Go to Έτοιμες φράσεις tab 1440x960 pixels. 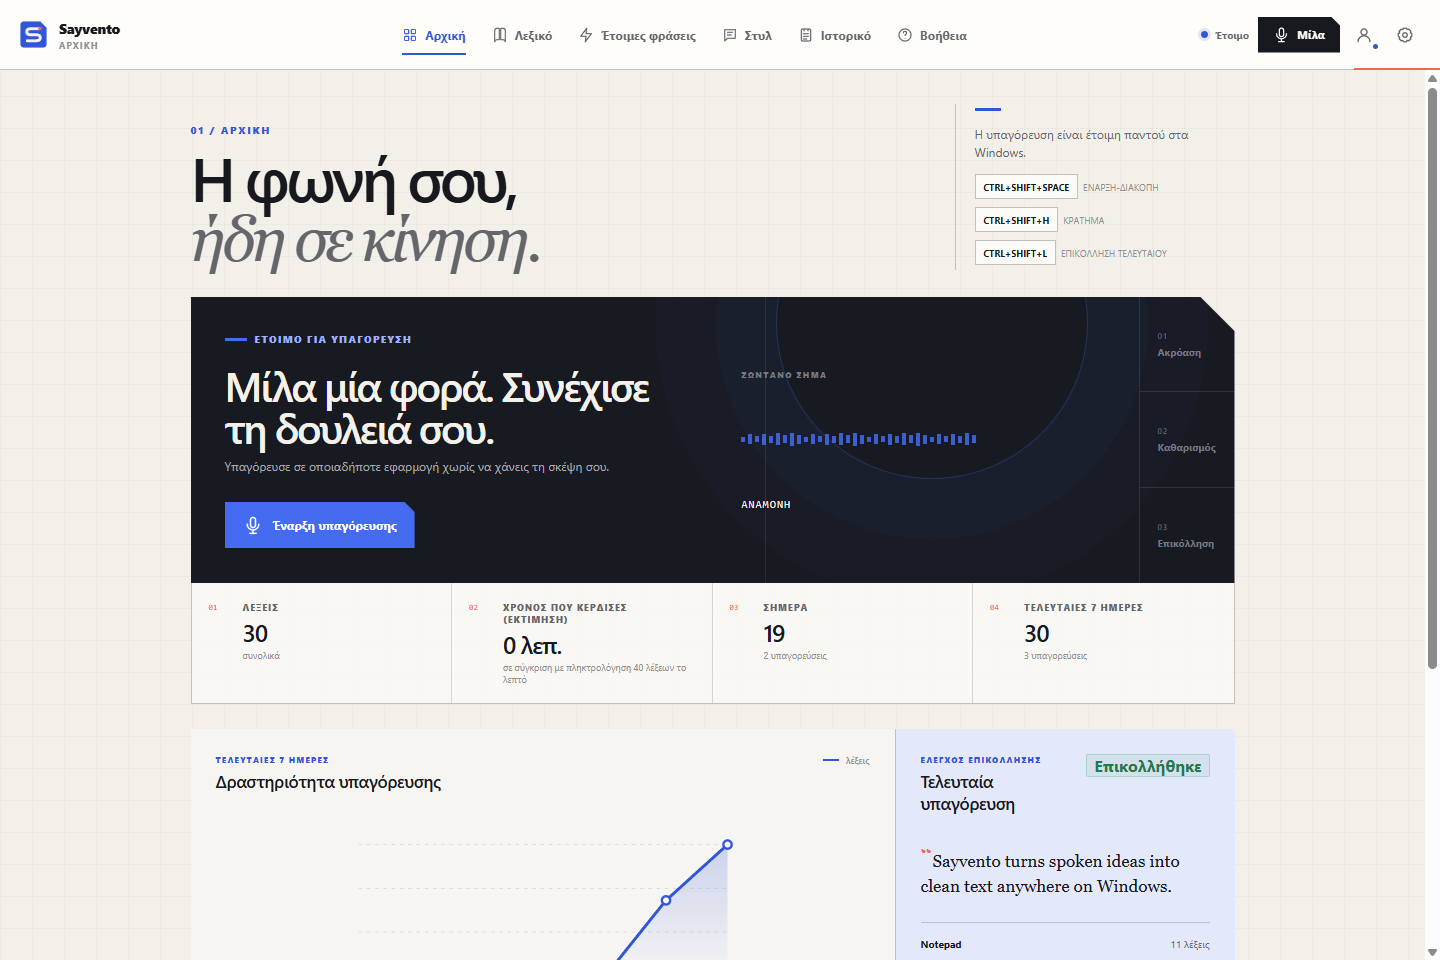[x=638, y=36]
